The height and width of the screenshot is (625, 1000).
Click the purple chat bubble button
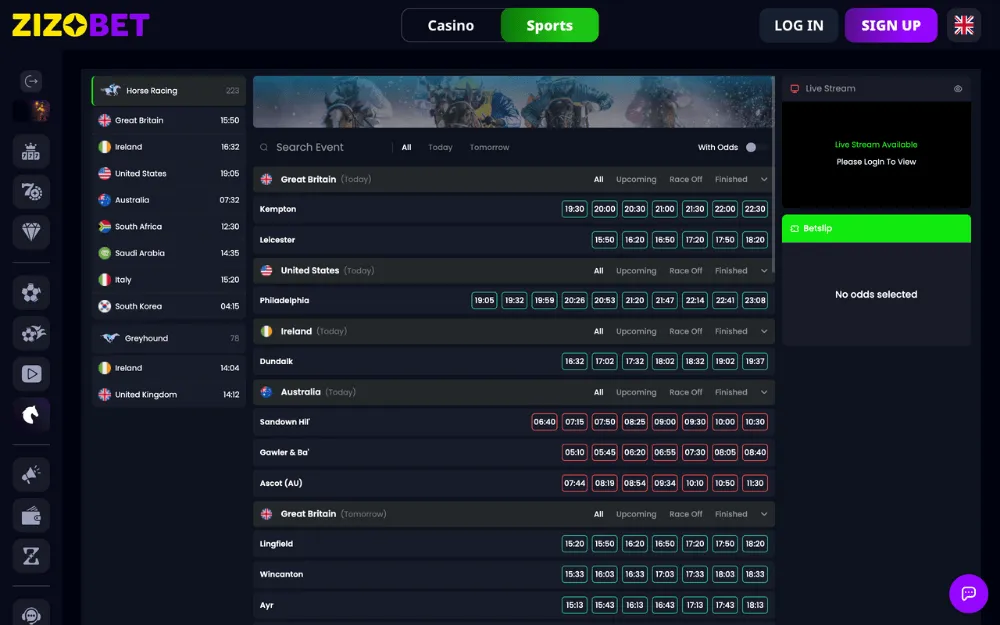[x=968, y=593]
